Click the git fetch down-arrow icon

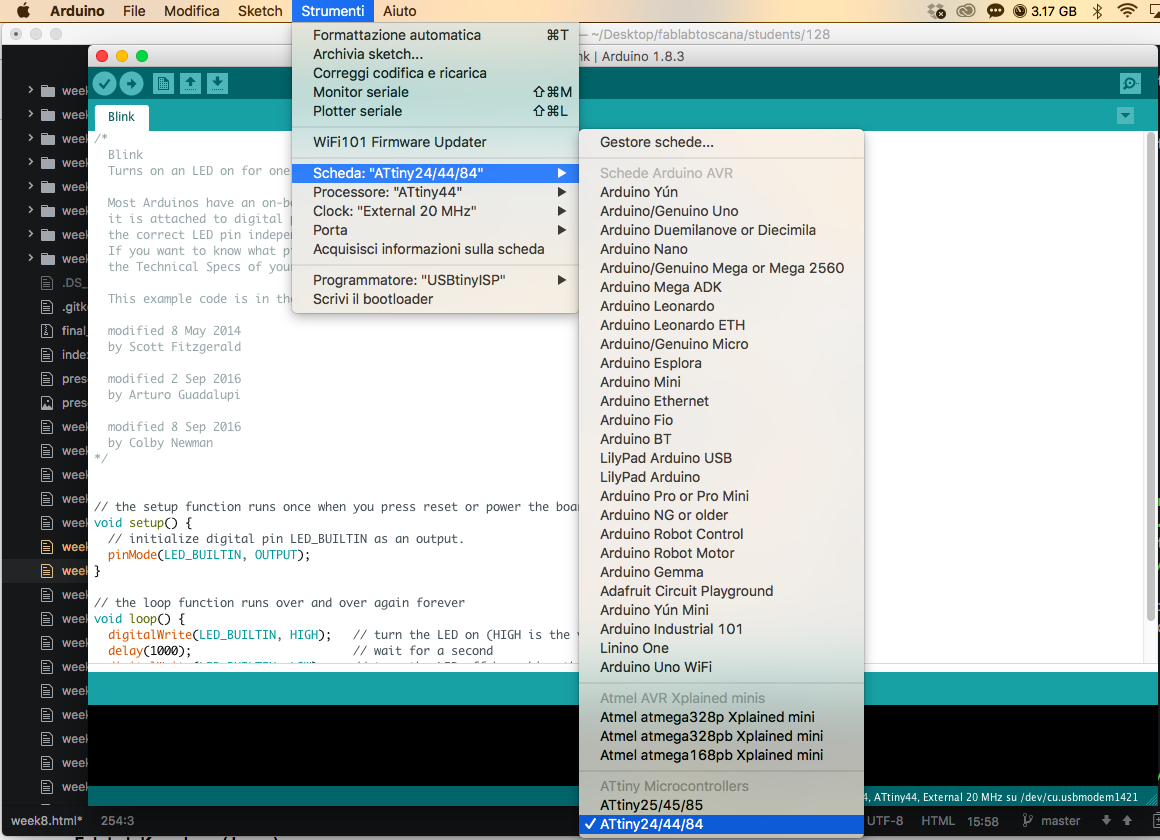pos(1106,820)
